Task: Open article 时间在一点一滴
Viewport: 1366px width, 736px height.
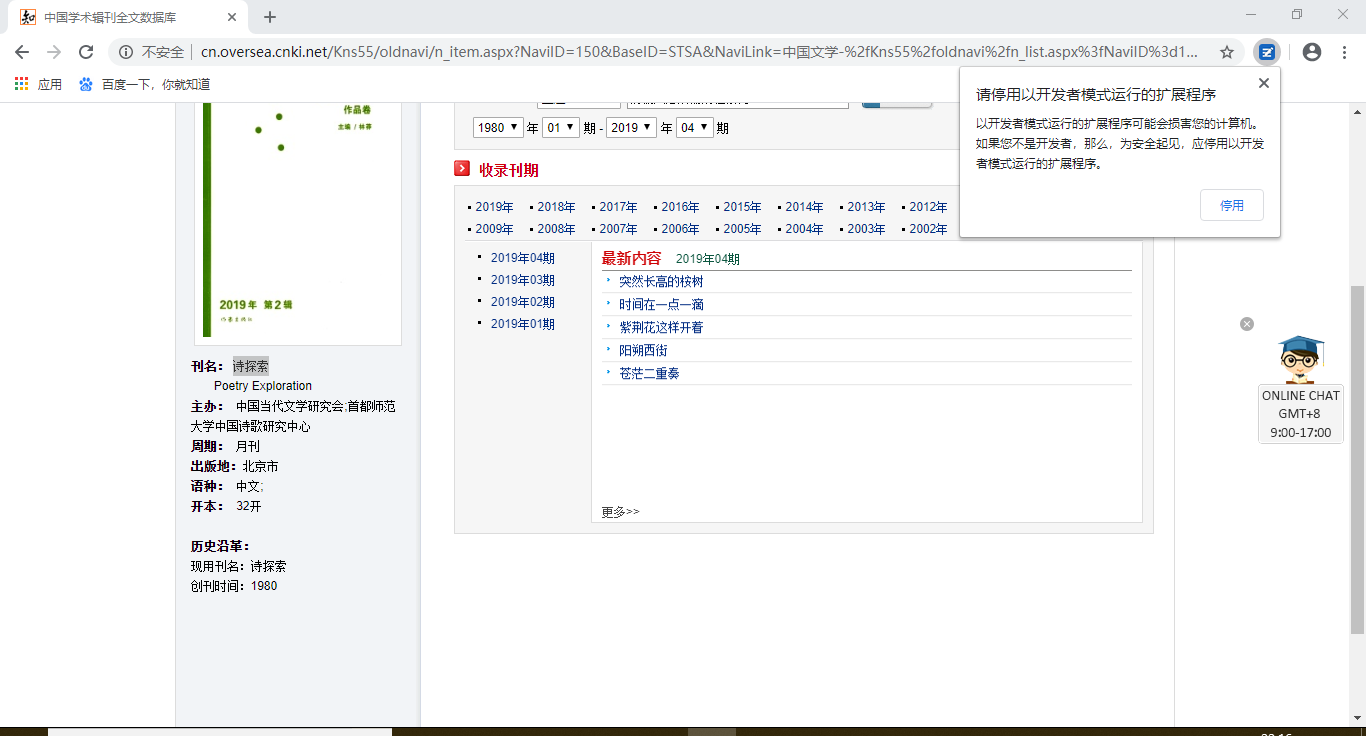Action: [x=661, y=305]
